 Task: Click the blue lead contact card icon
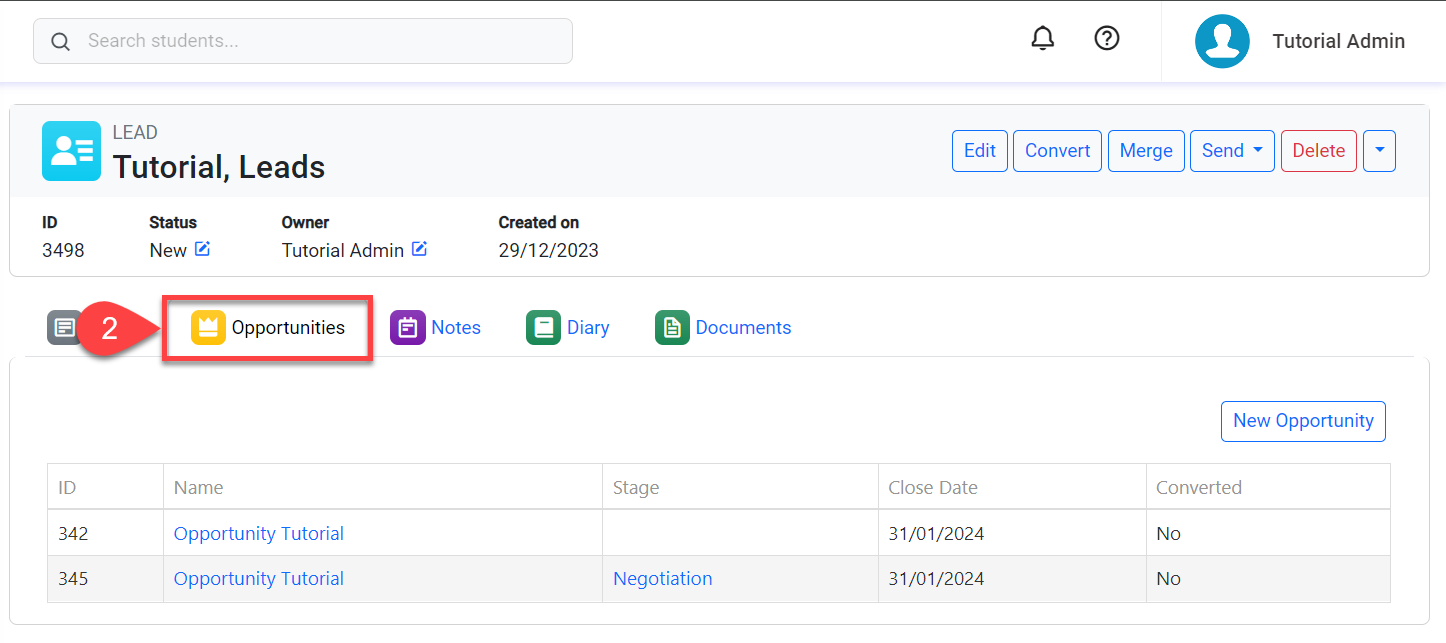pyautogui.click(x=71, y=151)
